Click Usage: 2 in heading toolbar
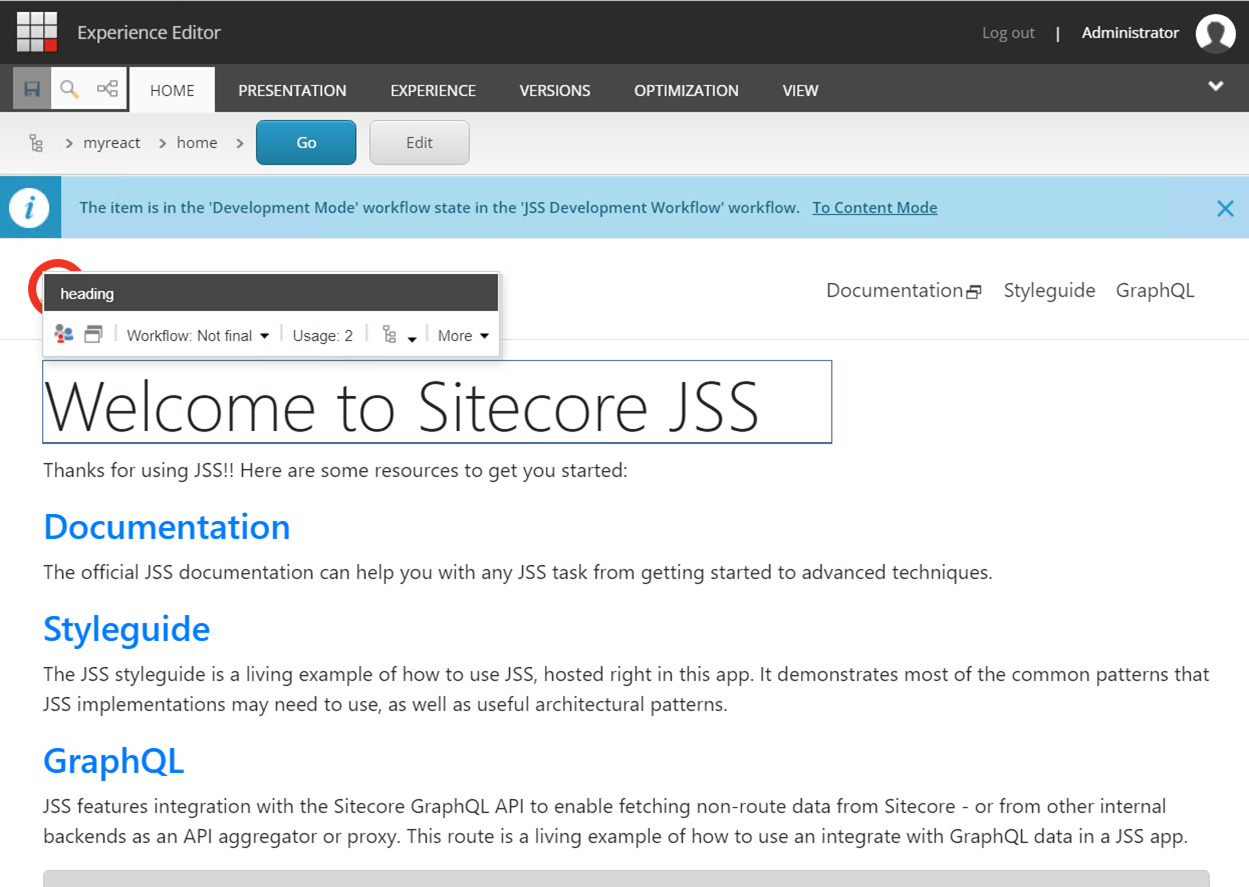1249x887 pixels. 323,336
